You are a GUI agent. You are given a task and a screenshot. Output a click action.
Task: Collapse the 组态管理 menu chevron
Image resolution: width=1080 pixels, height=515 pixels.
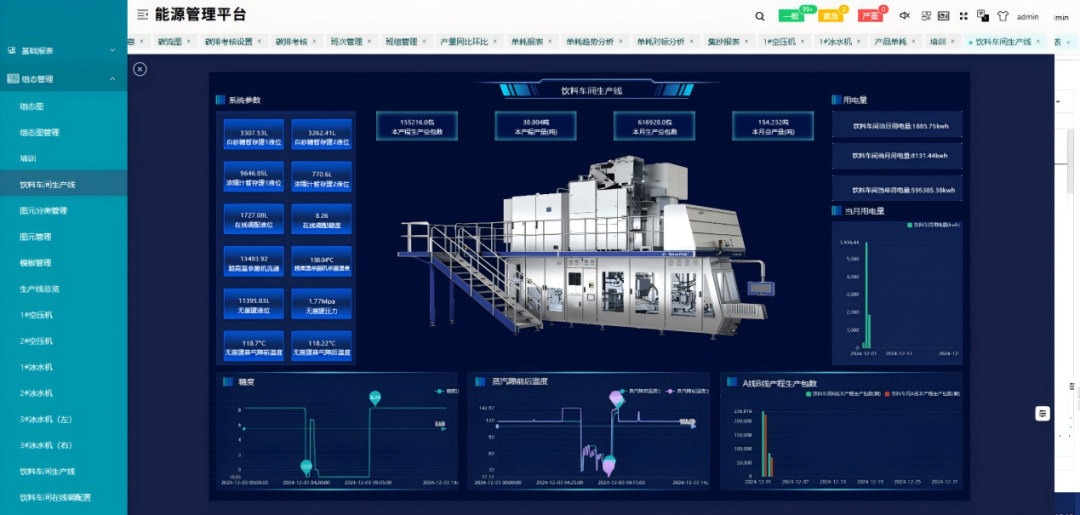tap(113, 79)
